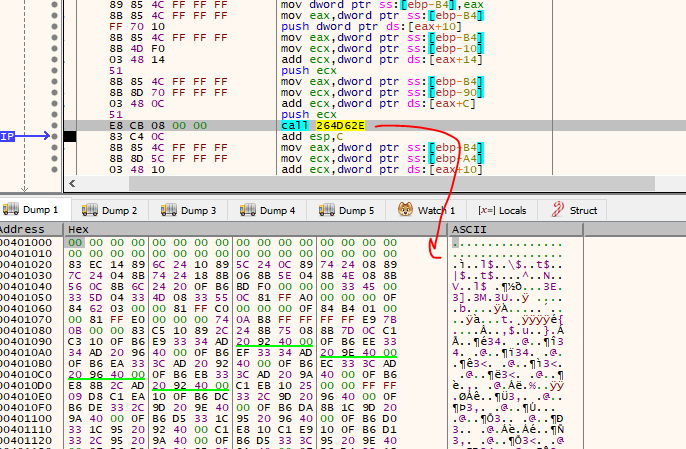Image resolution: width=686 pixels, height=449 pixels.
Task: Click the Hex column header
Action: (256, 229)
